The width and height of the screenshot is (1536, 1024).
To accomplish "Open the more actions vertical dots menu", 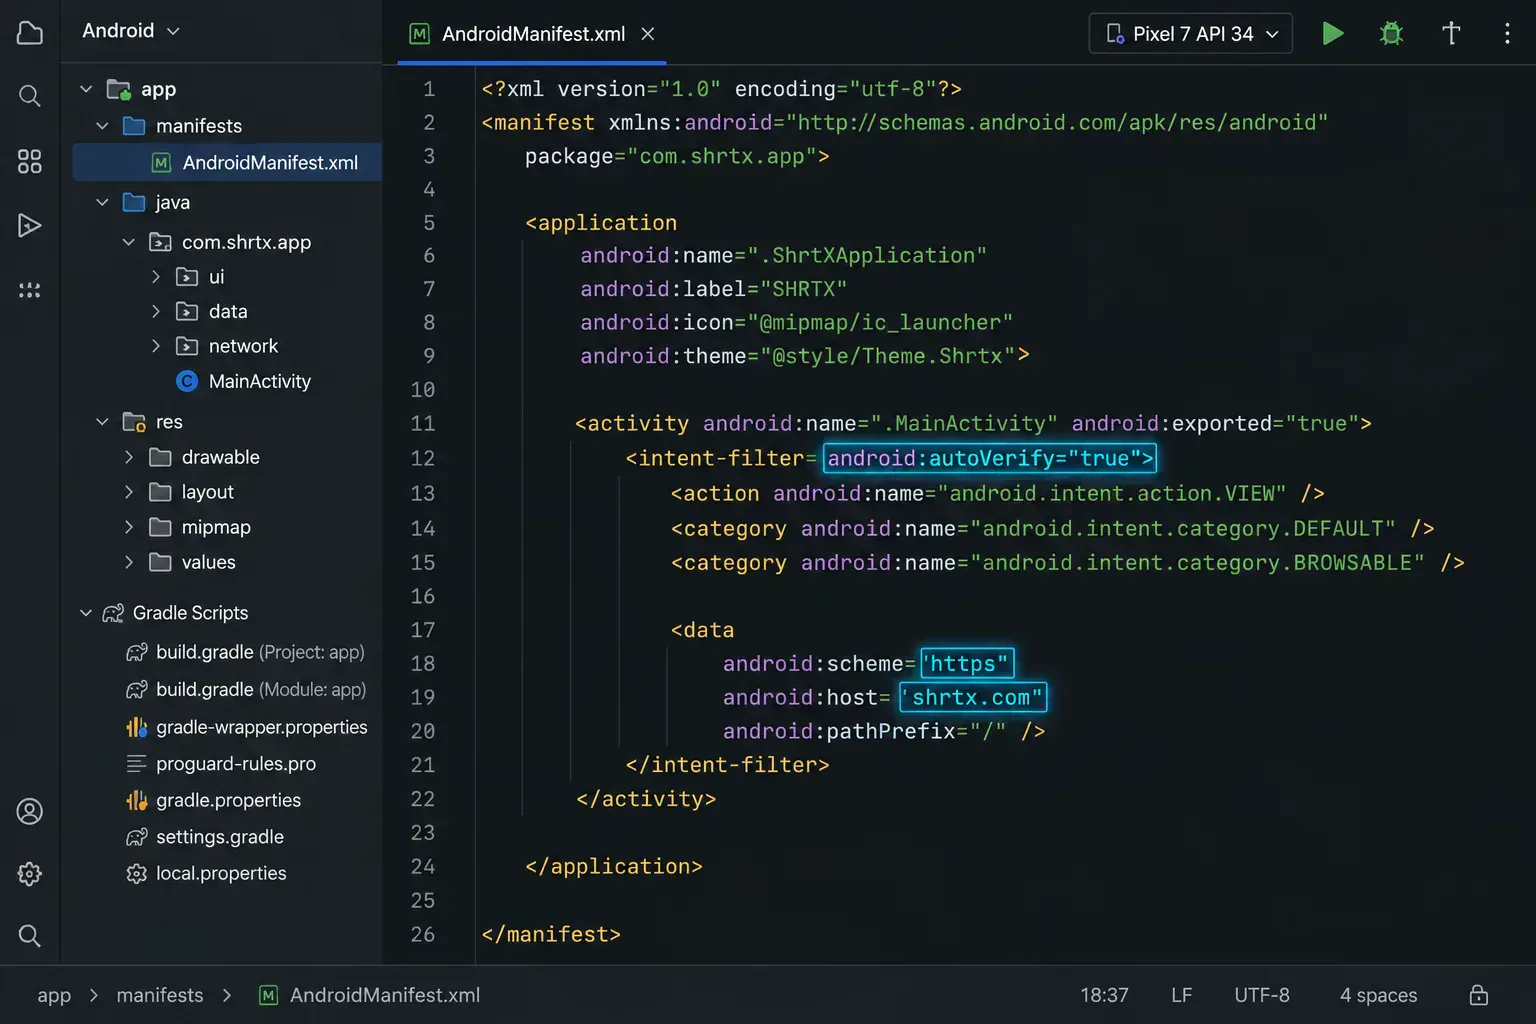I will [x=1507, y=33].
